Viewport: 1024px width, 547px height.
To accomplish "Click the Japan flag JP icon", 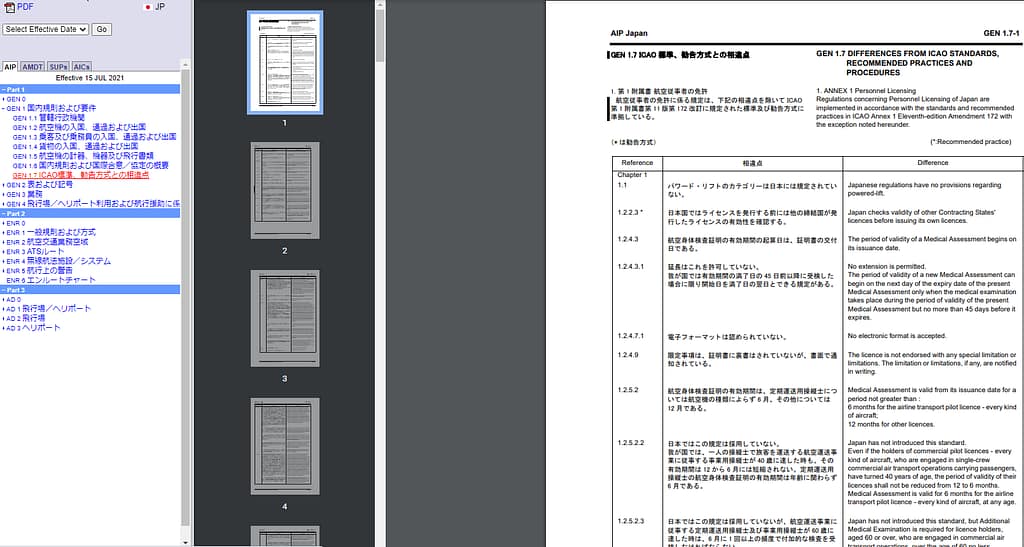I will [x=148, y=7].
